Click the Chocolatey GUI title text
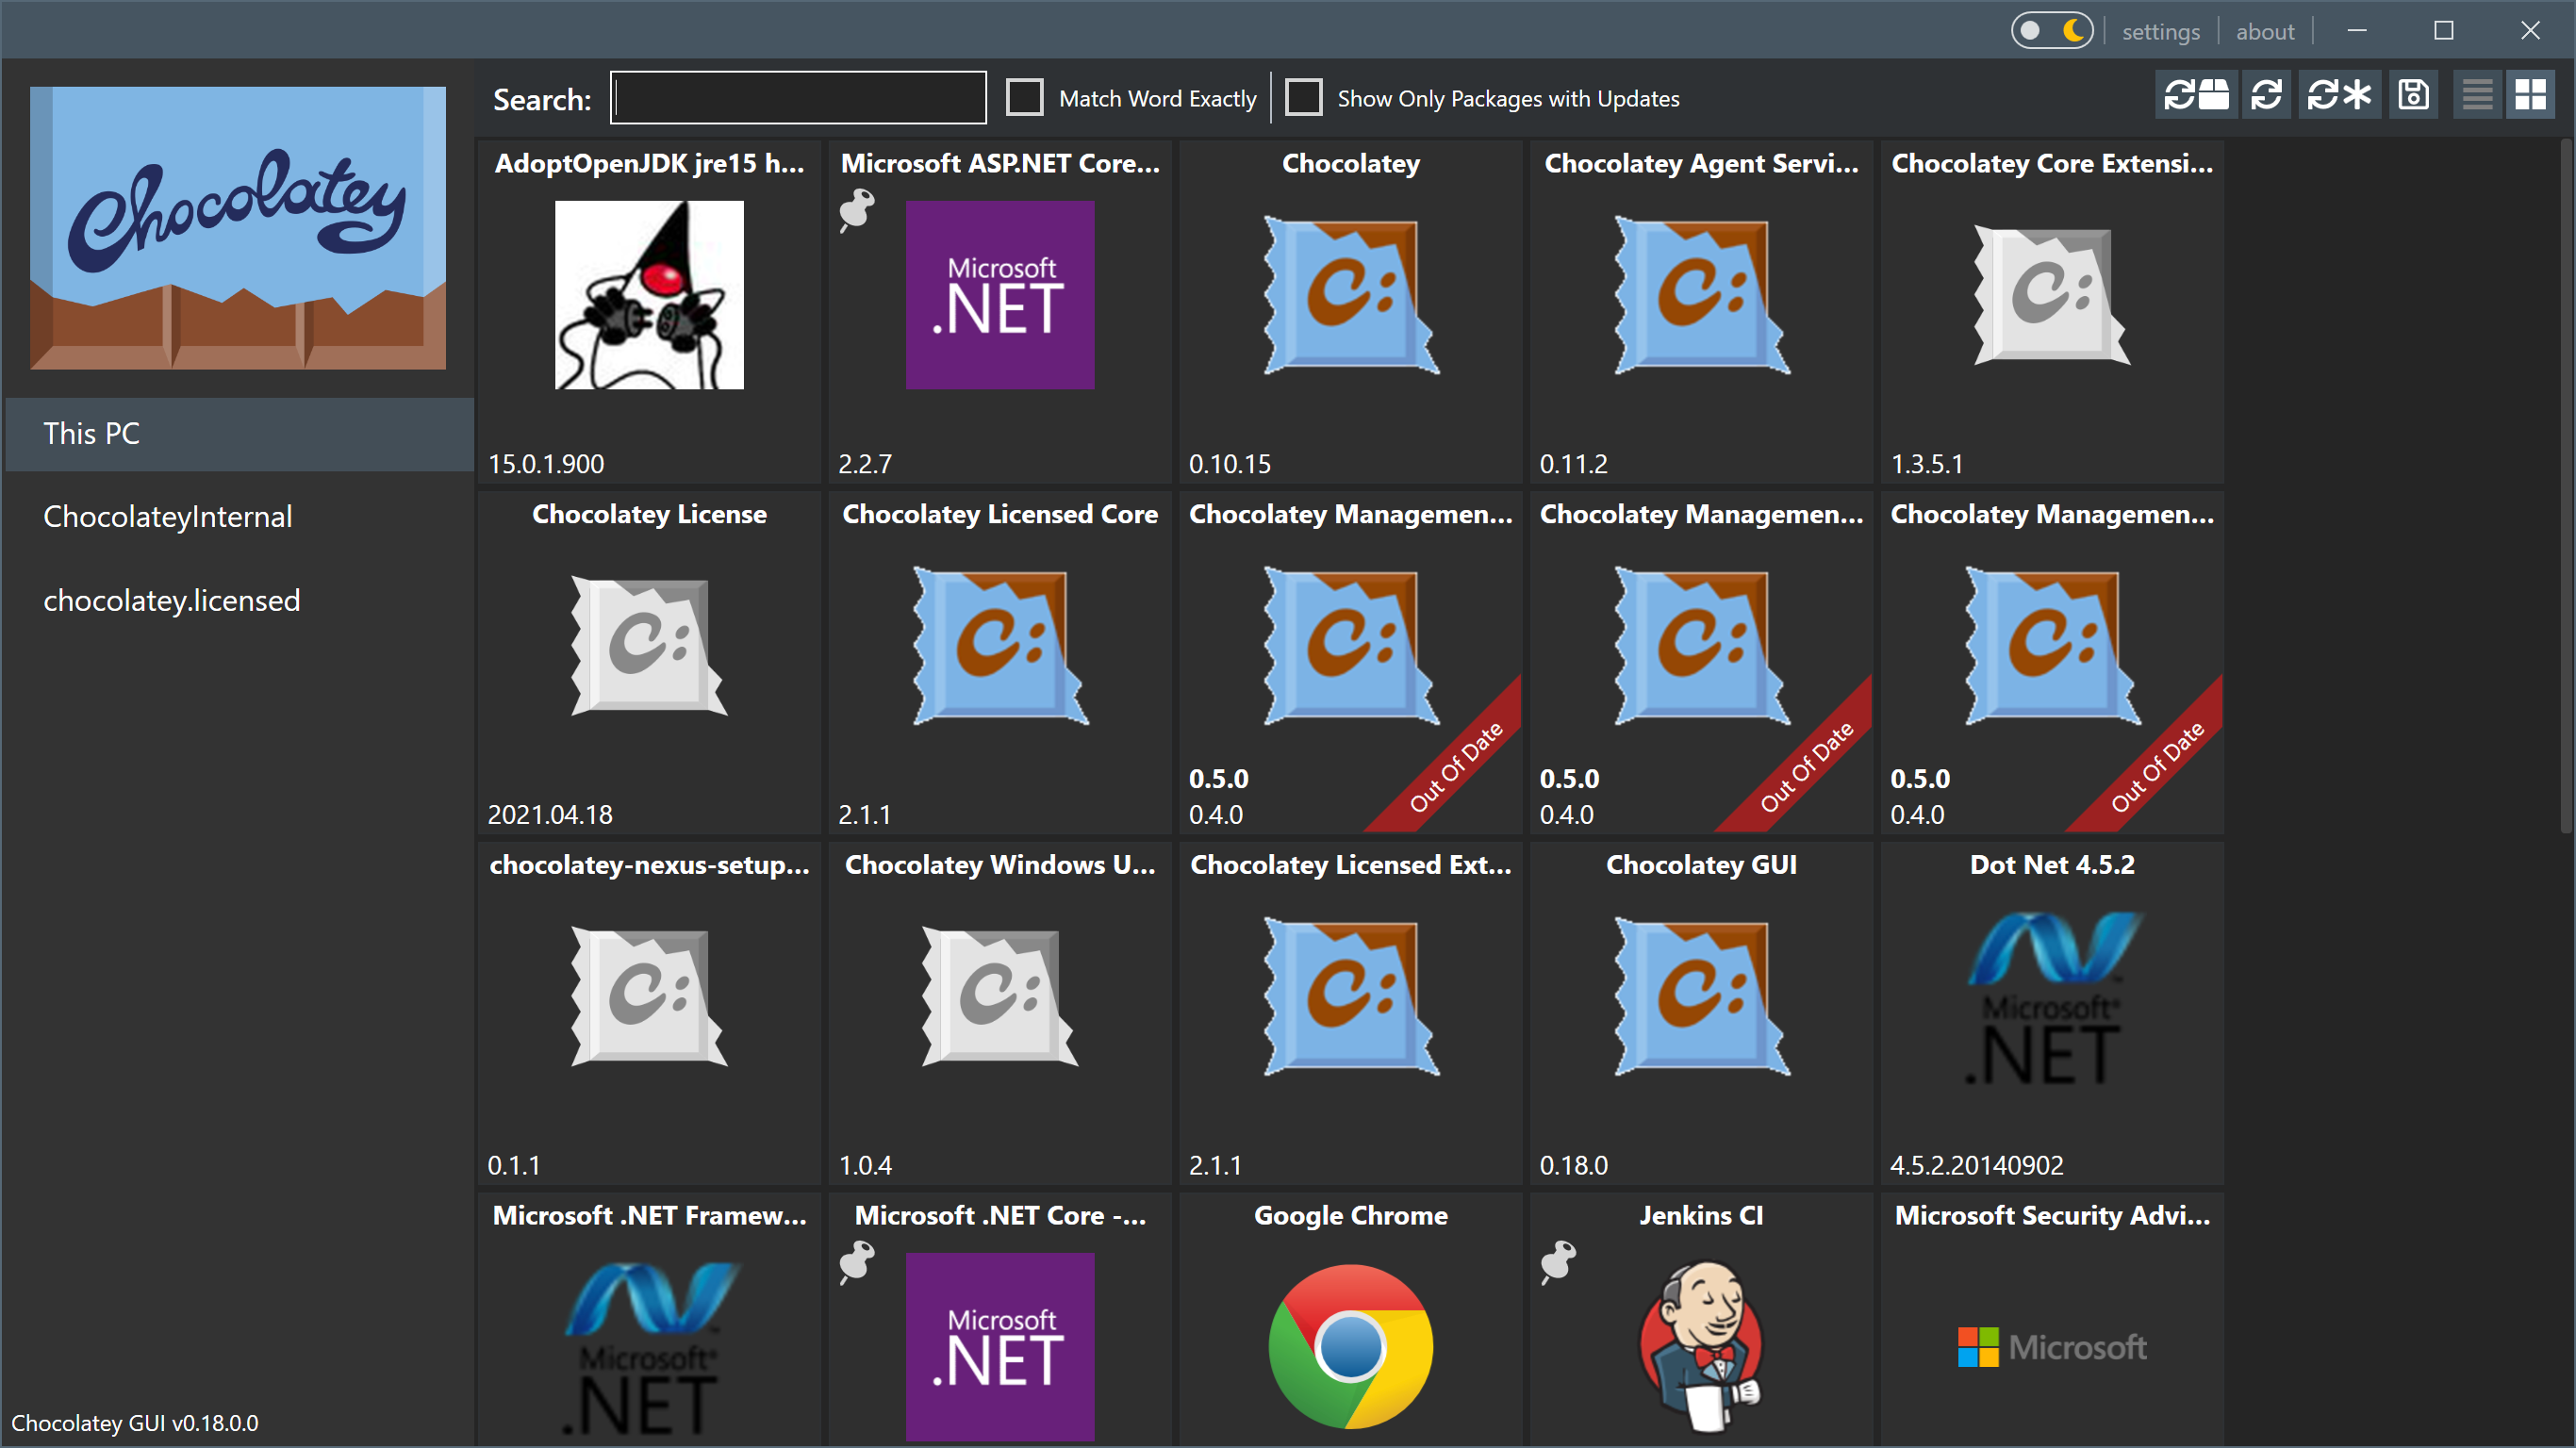Viewport: 2576px width, 1448px height. [x=1702, y=865]
